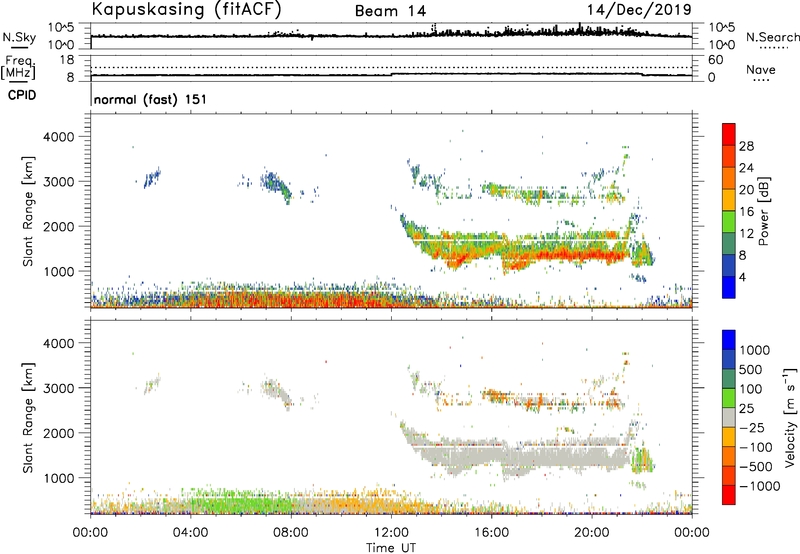Click the gray velocity band near 16:00, 1500 km
This screenshot has height=554, width=800.
(491, 454)
